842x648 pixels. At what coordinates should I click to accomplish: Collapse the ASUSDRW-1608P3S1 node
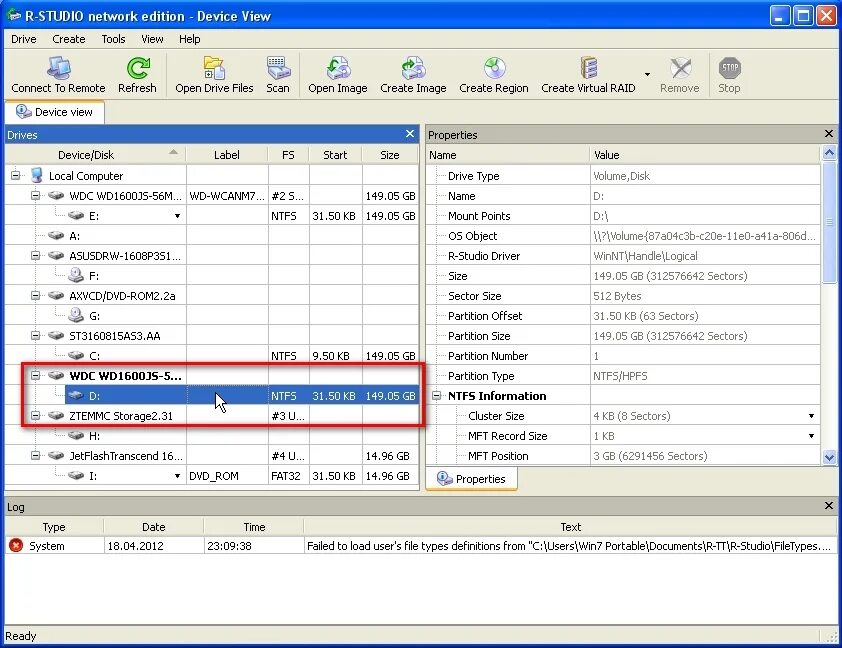click(35, 256)
